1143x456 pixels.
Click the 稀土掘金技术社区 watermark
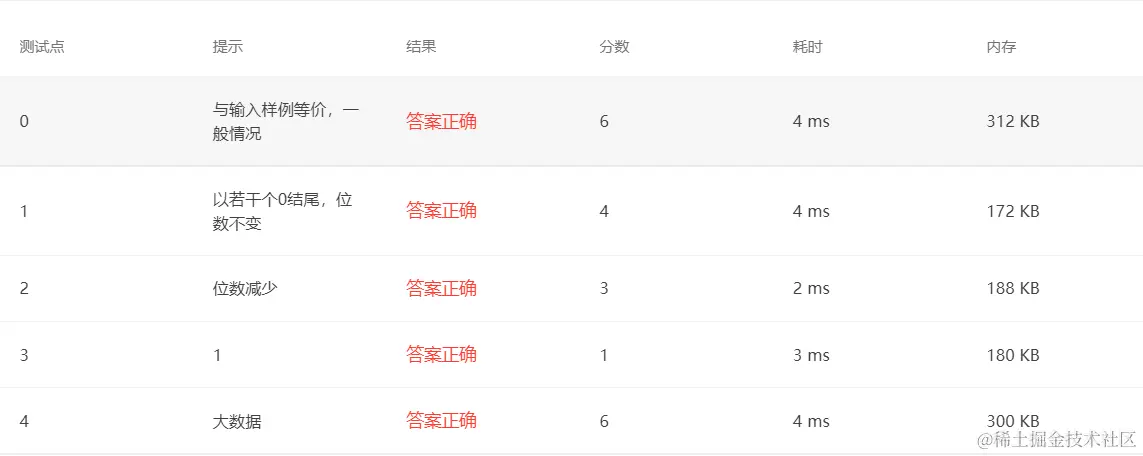[x=1057, y=440]
